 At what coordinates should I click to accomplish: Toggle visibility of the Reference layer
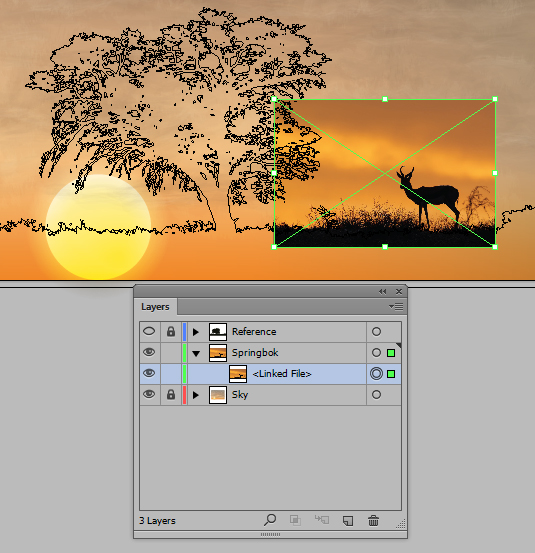(x=149, y=331)
